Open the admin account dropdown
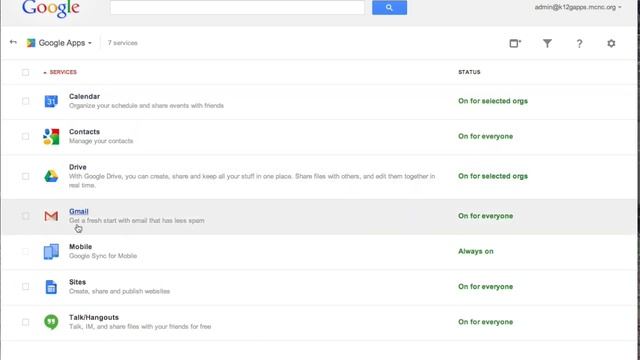The image size is (640, 360). pos(578,7)
